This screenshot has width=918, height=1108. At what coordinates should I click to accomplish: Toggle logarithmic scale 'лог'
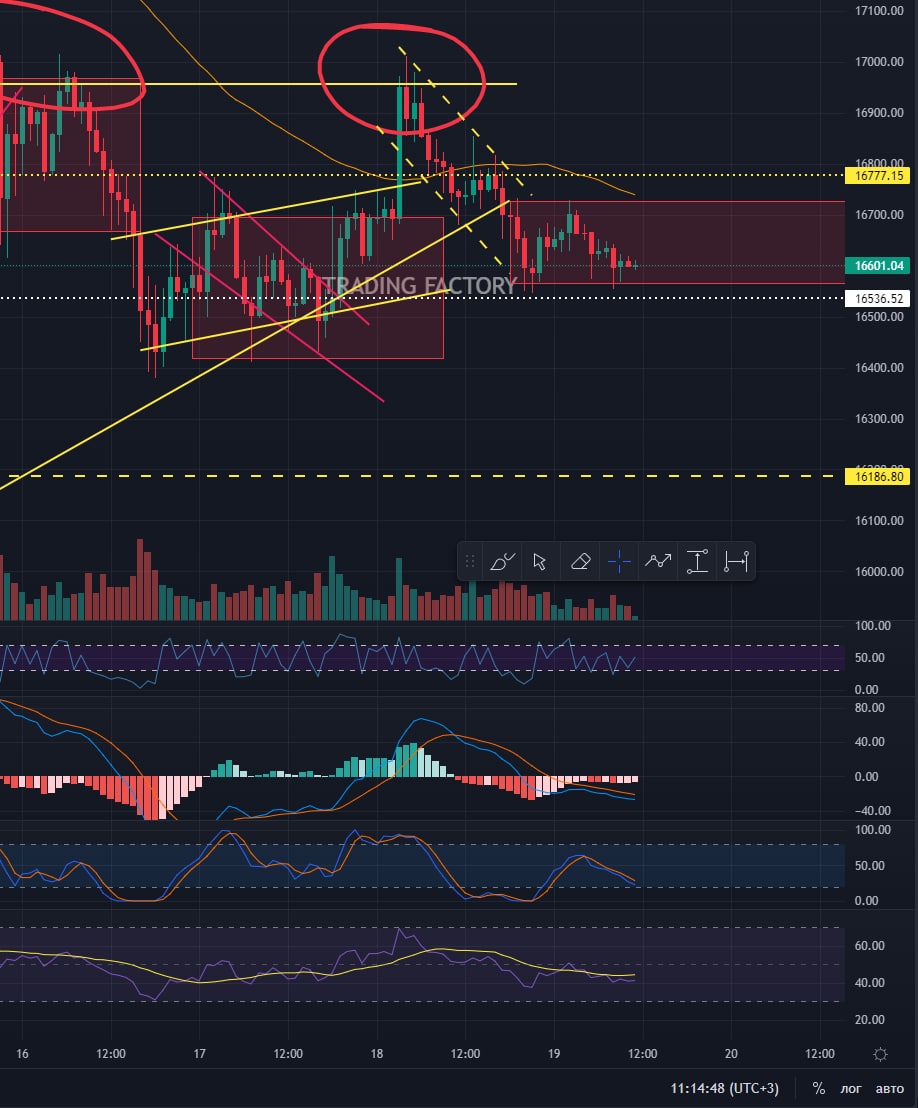849,1088
